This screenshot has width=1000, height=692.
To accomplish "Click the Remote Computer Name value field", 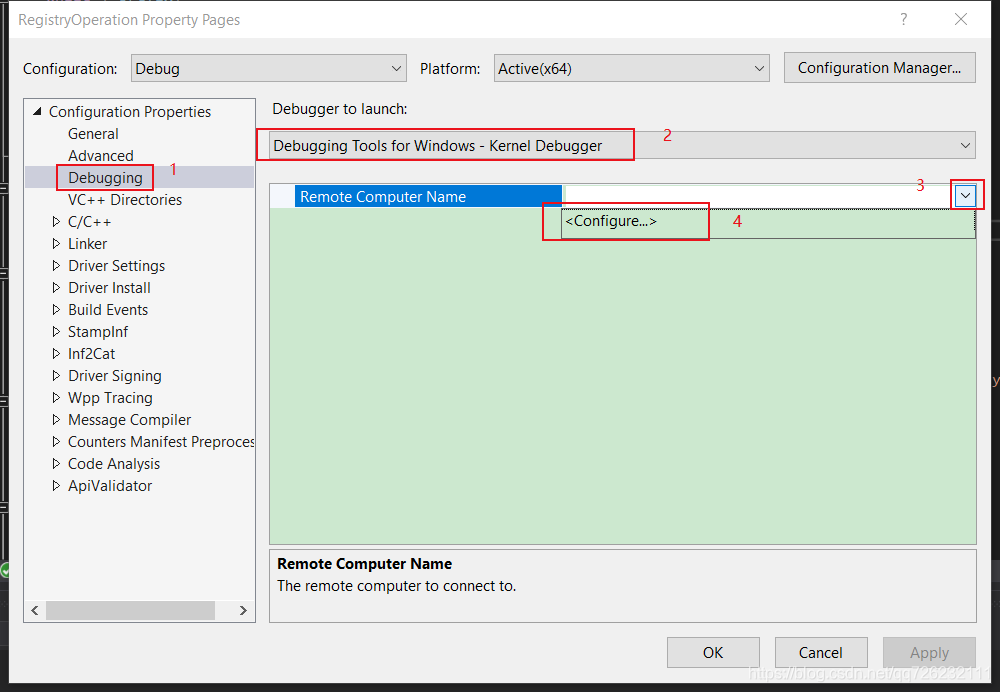I will point(759,196).
